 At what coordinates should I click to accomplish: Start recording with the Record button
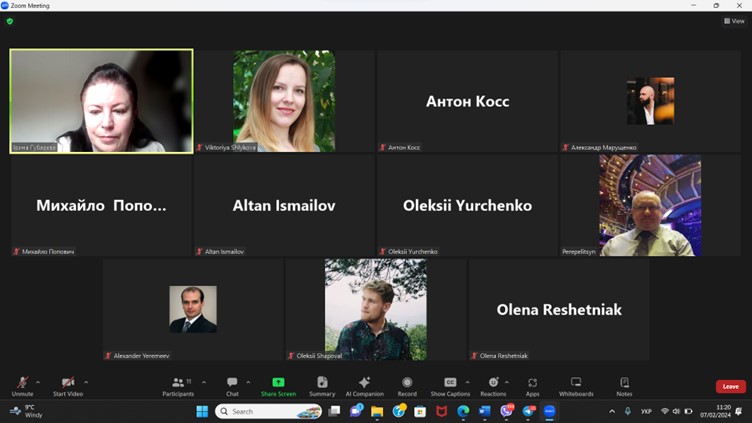tap(407, 385)
